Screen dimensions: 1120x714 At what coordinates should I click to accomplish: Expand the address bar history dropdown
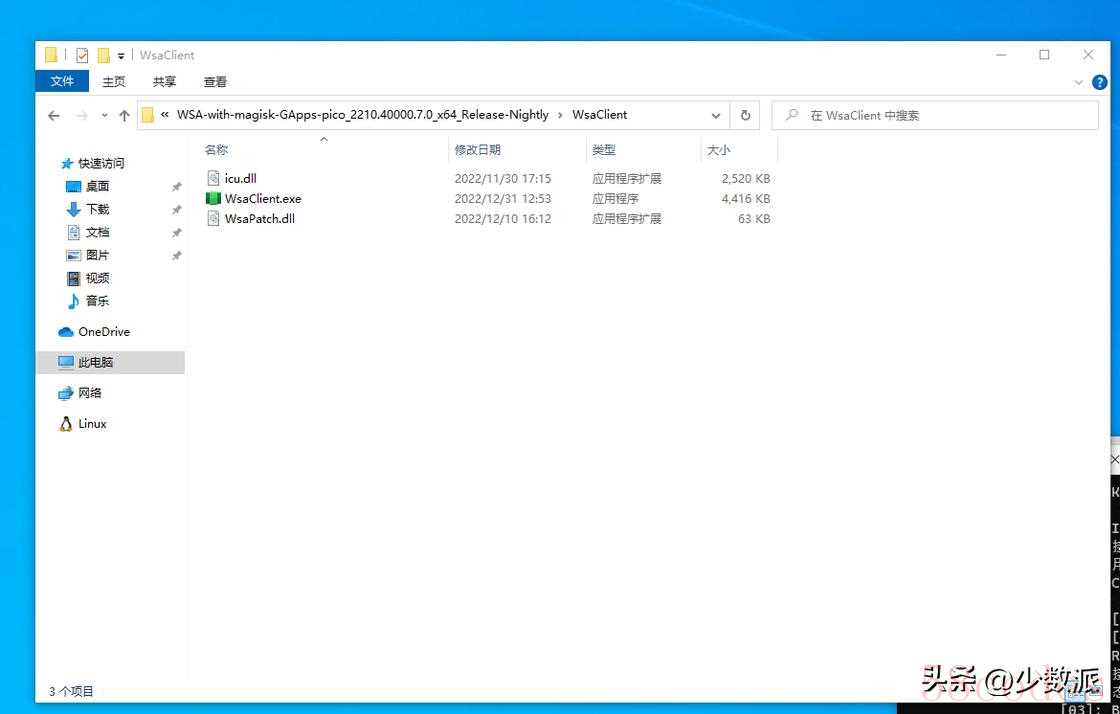(716, 115)
